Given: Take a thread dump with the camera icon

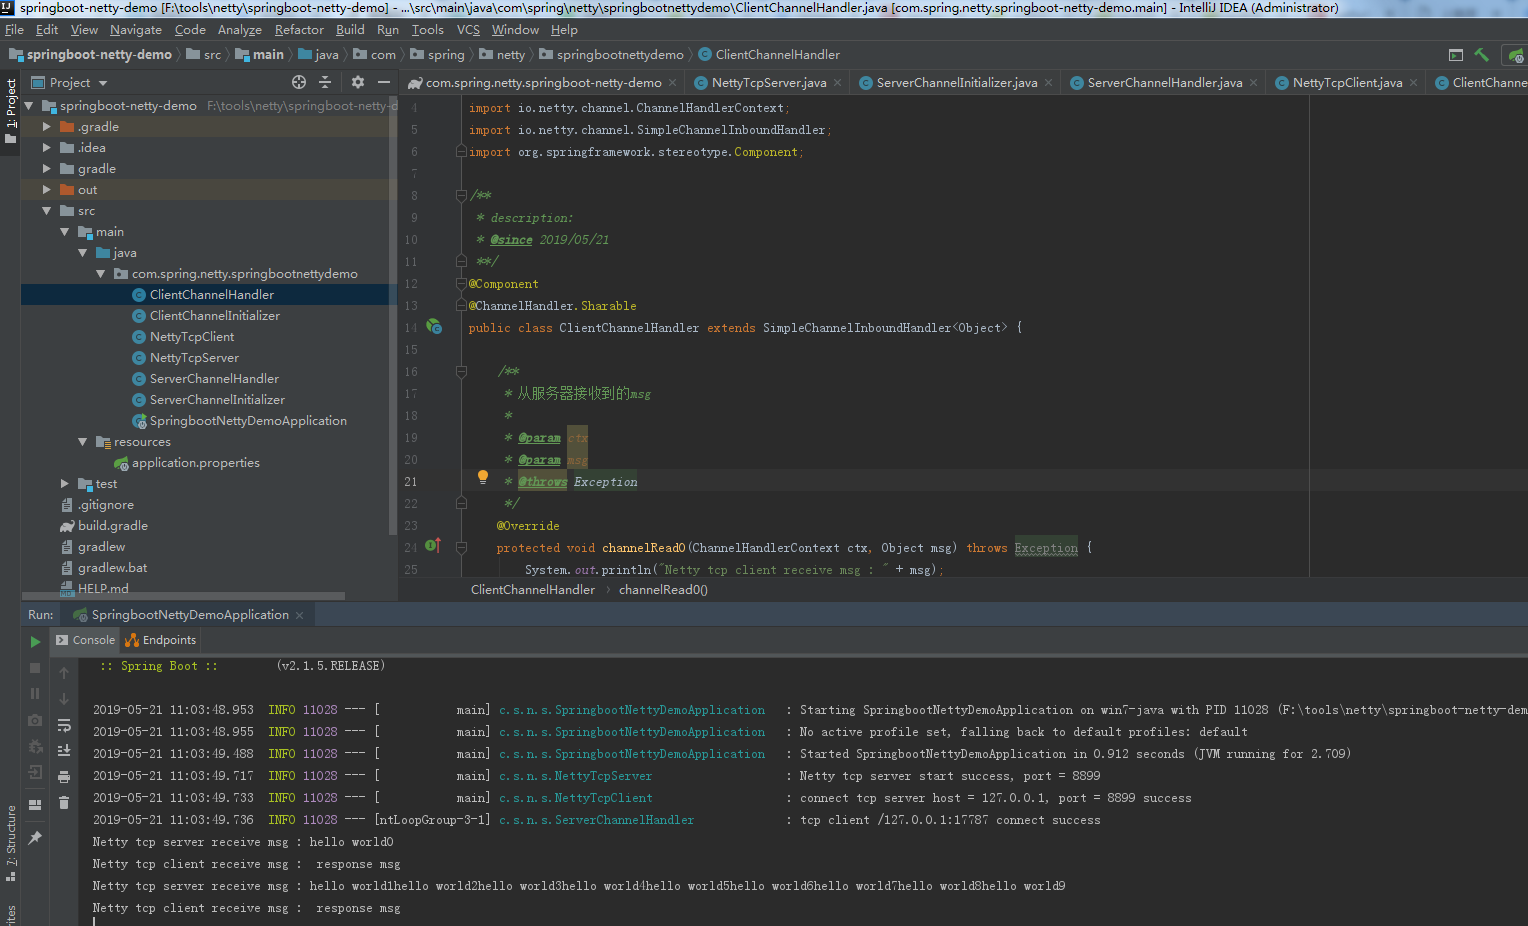Looking at the screenshot, I should 35,720.
